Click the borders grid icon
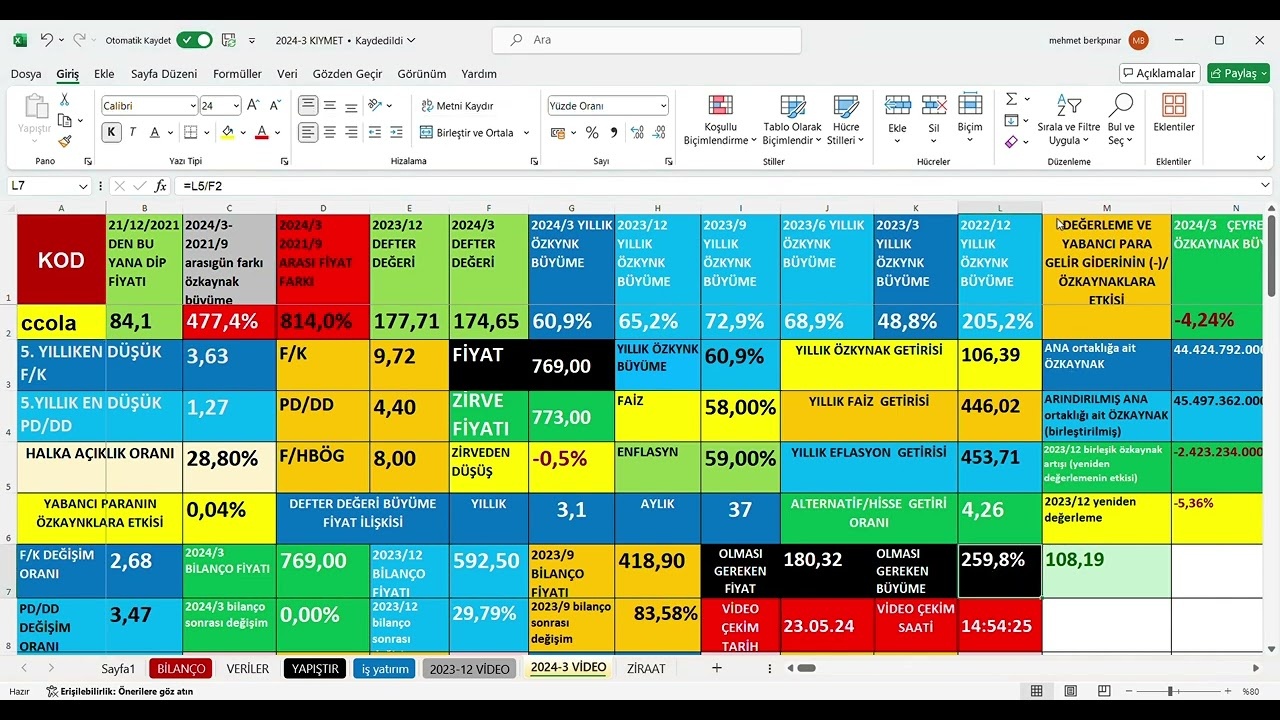 click(192, 132)
